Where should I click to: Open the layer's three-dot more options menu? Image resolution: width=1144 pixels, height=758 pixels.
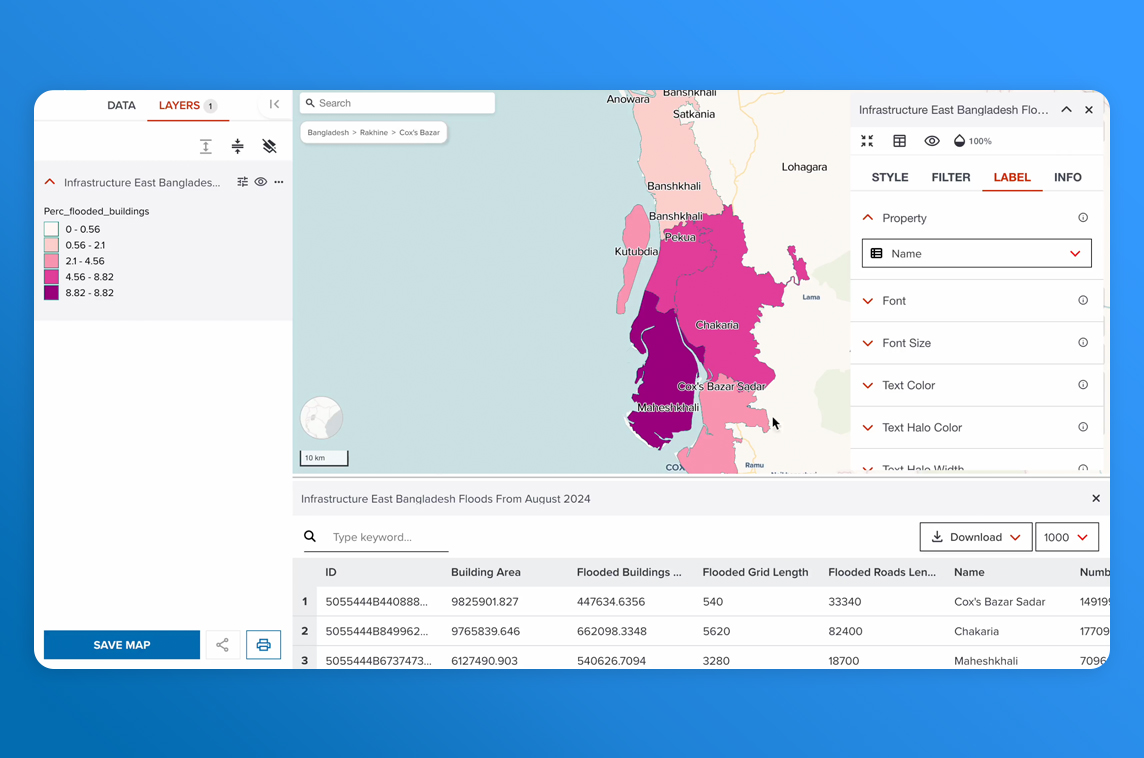point(279,182)
